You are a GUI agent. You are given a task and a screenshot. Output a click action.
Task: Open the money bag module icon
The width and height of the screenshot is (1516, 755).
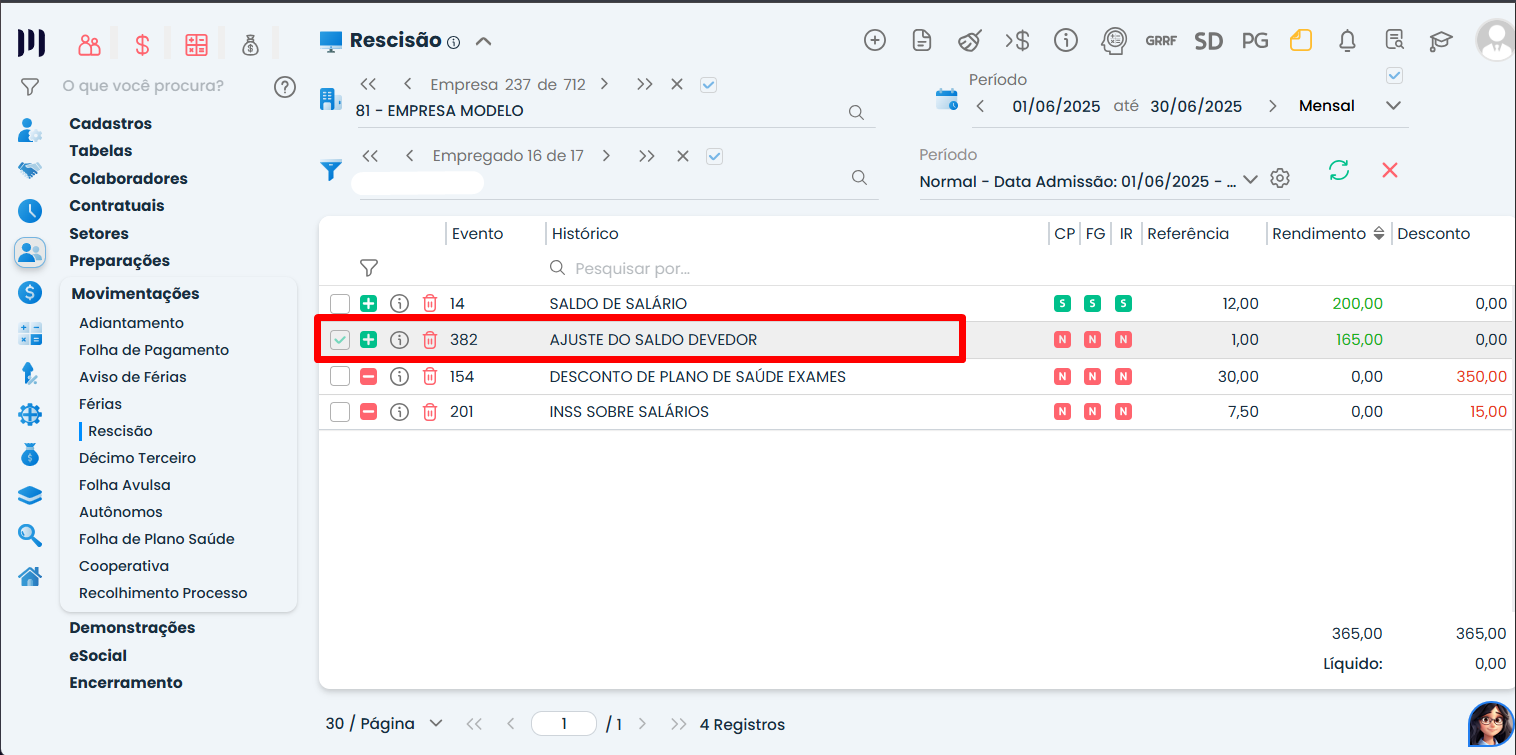tap(250, 45)
